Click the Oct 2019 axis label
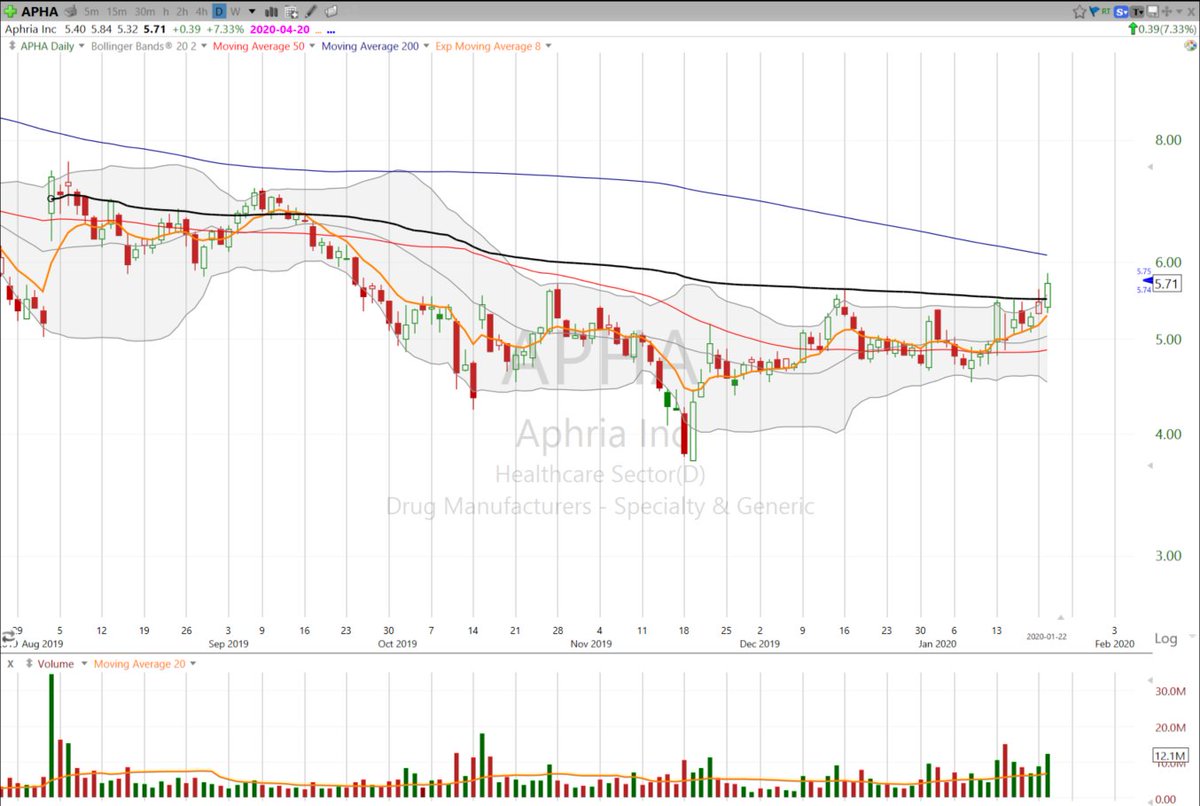1200x806 pixels. (x=396, y=644)
